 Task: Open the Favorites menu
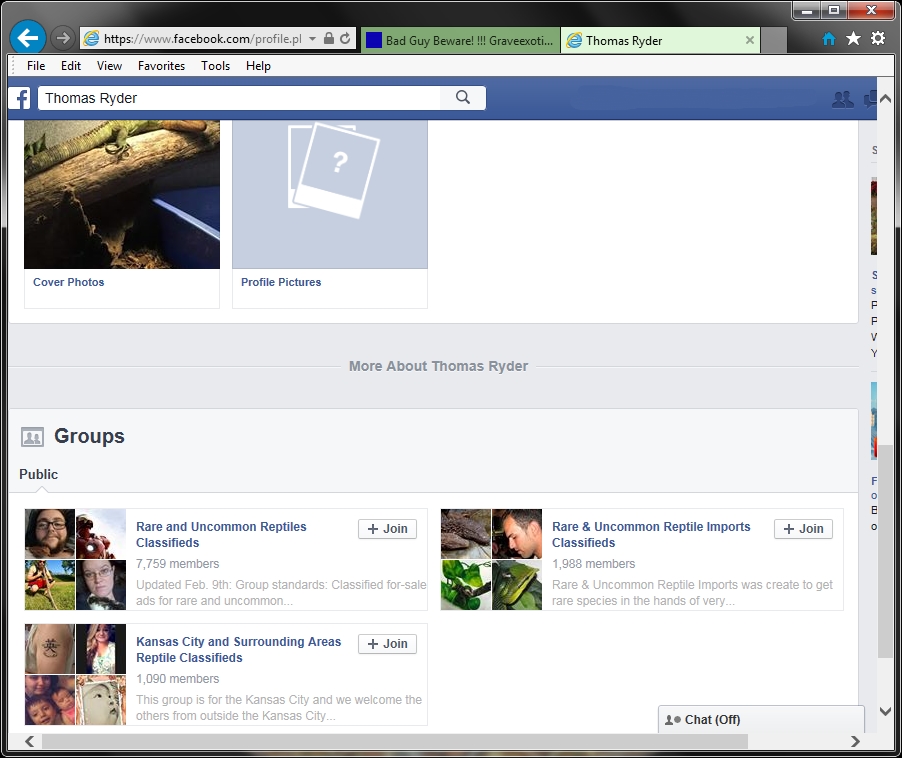click(x=161, y=66)
